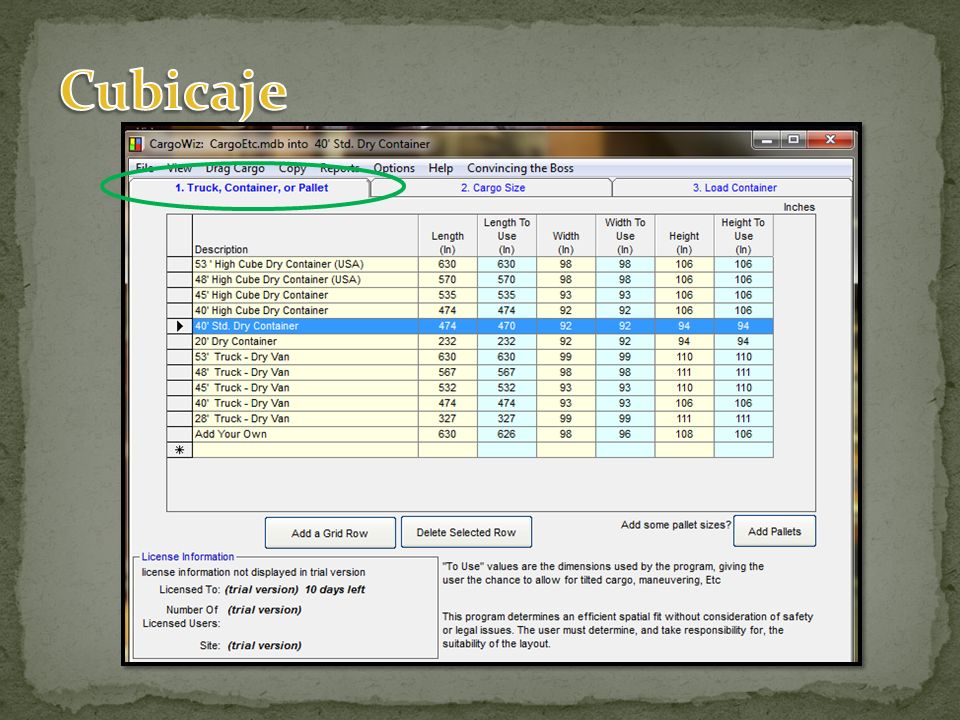The width and height of the screenshot is (960, 720).
Task: Select the 28' Truck - Dry Van row
Action: click(x=470, y=419)
